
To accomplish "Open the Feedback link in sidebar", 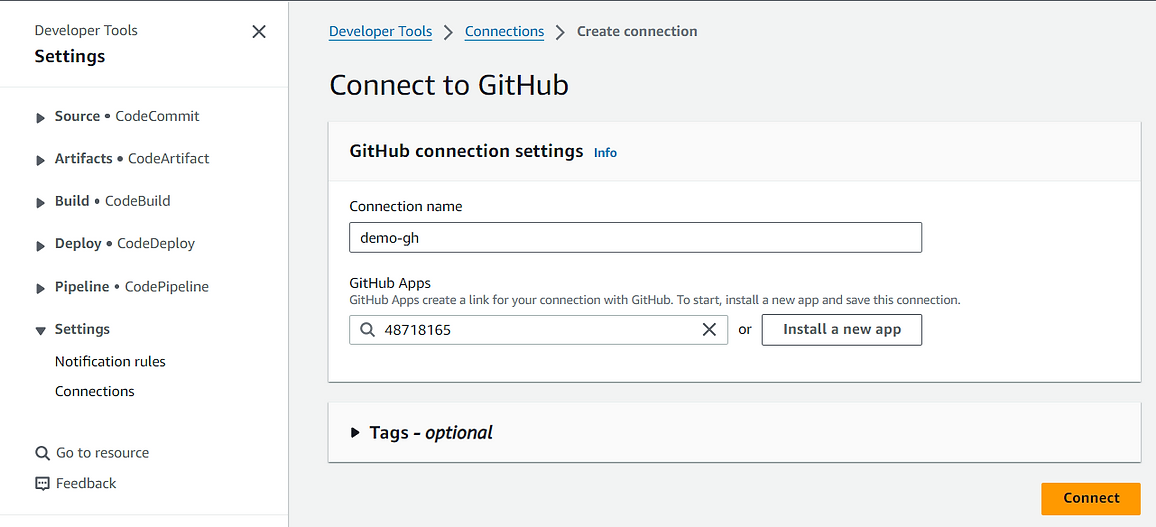I will (x=76, y=484).
